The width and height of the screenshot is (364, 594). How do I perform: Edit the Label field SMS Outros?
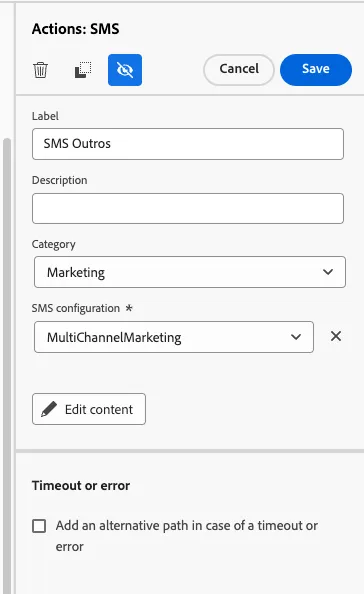click(x=188, y=144)
